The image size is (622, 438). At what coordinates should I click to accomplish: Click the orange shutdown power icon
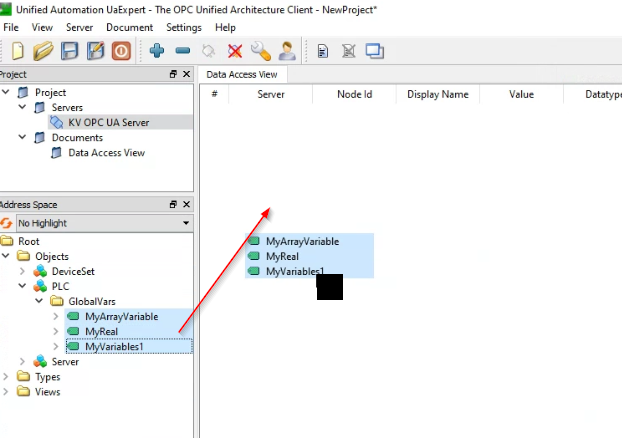pos(121,51)
